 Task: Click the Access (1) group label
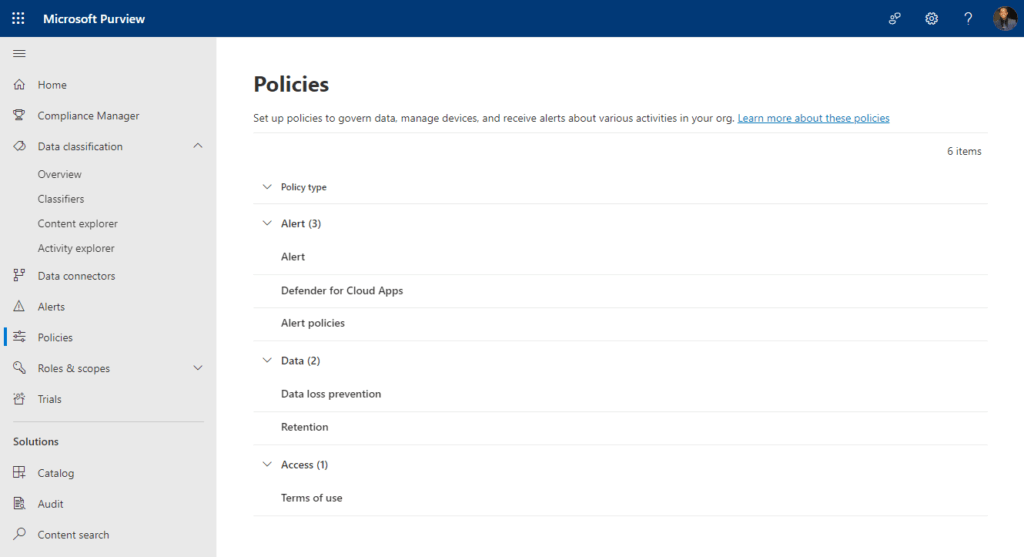coord(304,464)
